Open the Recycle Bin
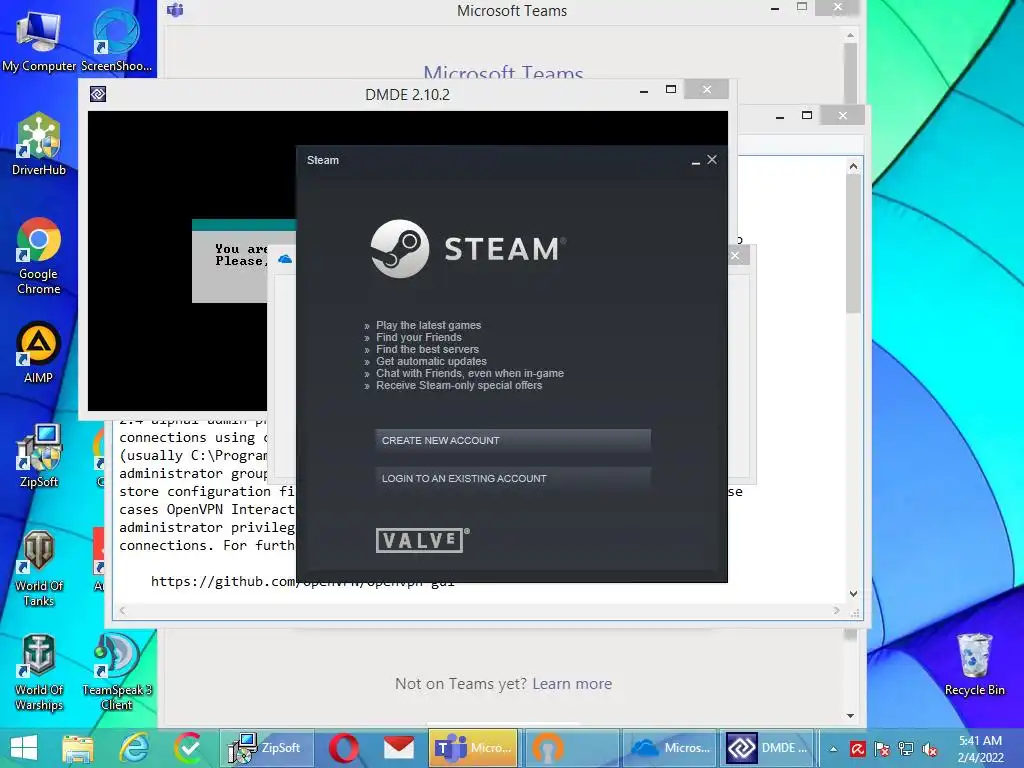1024x768 pixels. (974, 665)
